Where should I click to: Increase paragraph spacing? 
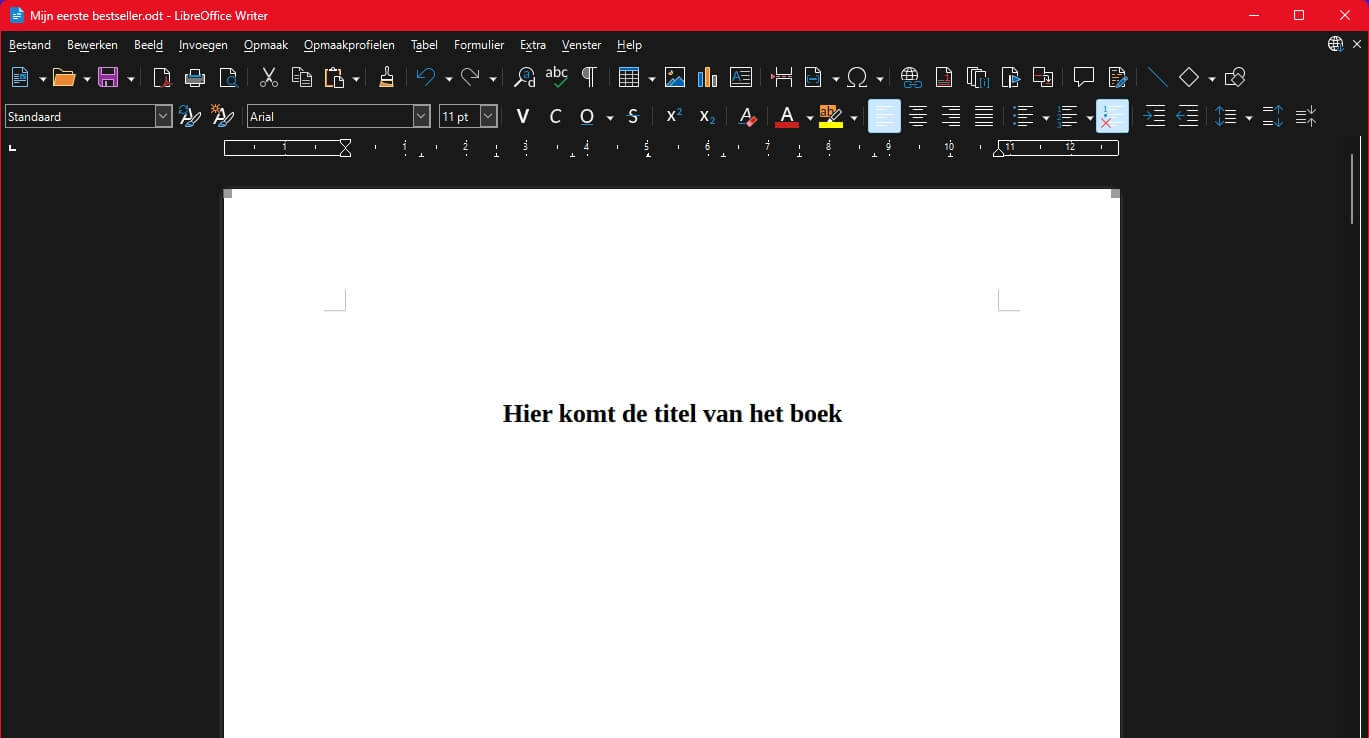[x=1272, y=117]
